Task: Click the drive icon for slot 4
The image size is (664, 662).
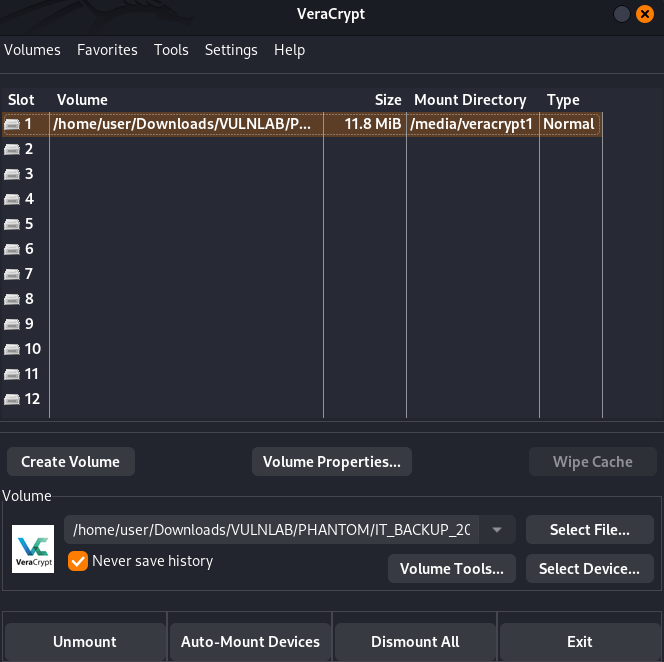Action: pos(12,199)
